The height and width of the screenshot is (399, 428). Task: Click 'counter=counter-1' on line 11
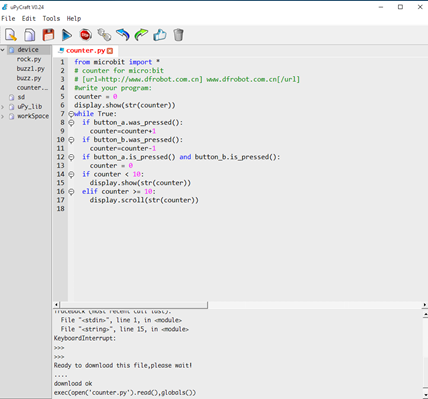pos(123,148)
